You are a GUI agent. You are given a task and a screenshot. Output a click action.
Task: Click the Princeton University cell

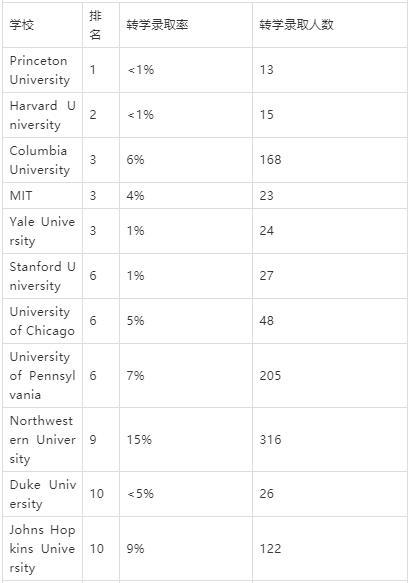click(40, 70)
